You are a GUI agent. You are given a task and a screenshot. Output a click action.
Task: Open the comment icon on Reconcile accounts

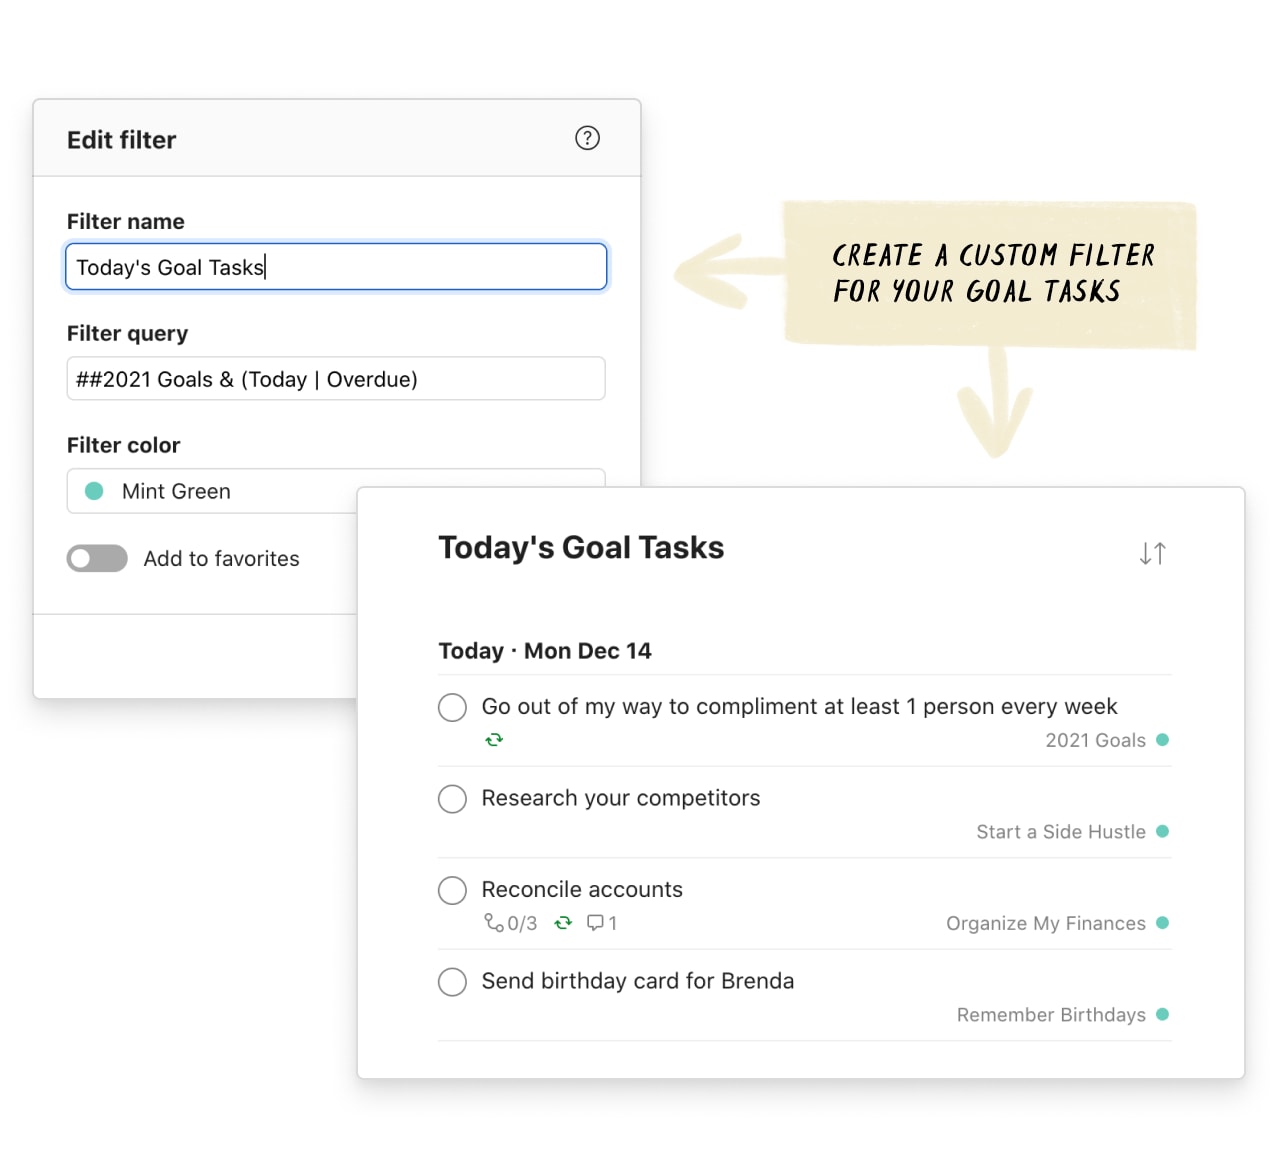[602, 923]
